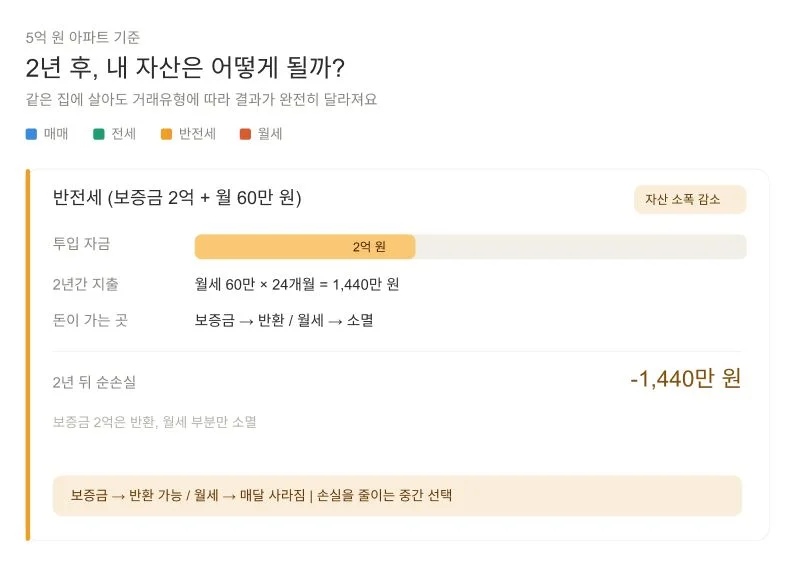Screen dimensions: 793x562
Task: Click the -1,440만 원 net loss amount
Action: click(685, 379)
